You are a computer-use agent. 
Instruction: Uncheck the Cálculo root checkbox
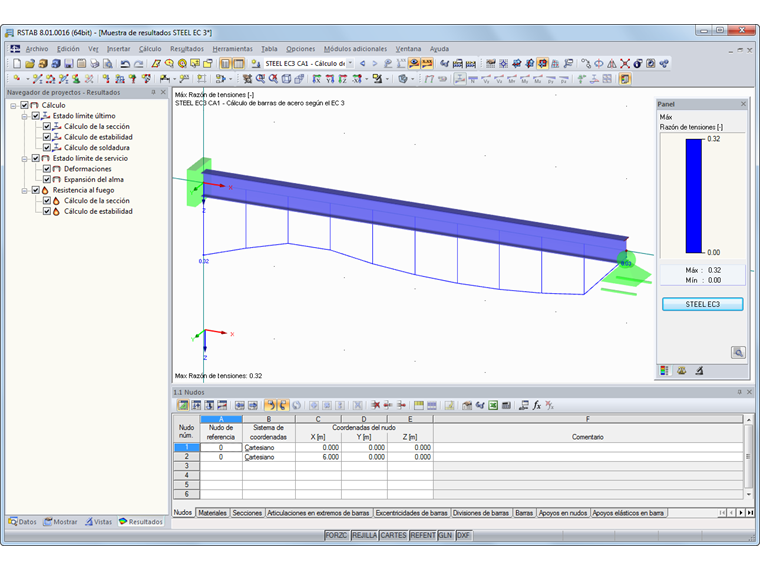(x=24, y=105)
